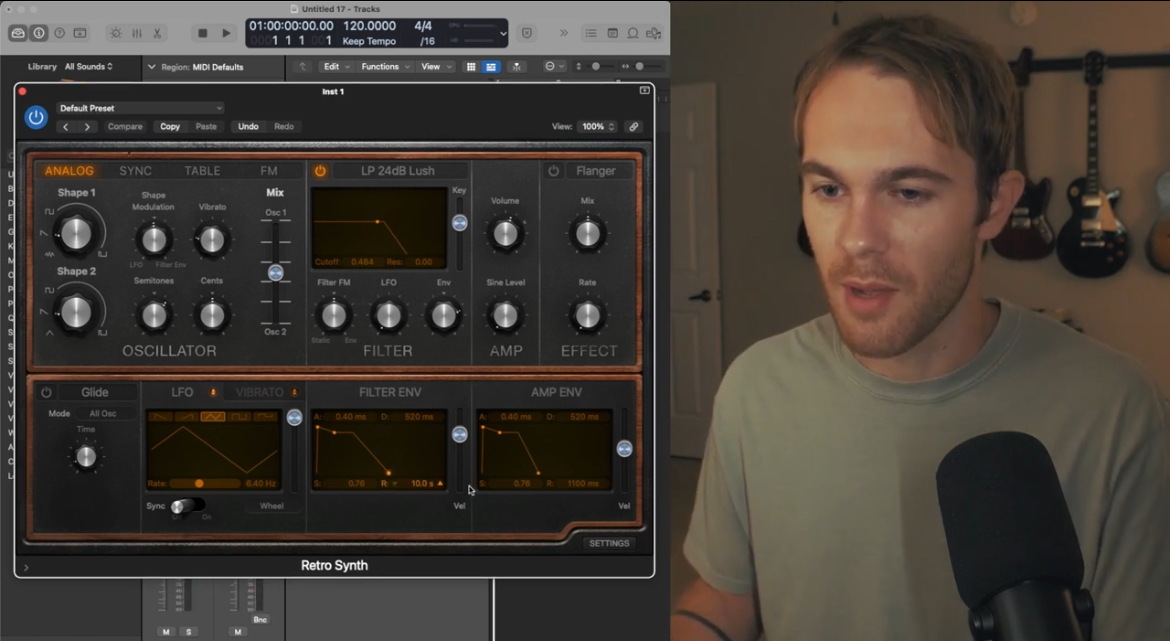The width and height of the screenshot is (1170, 641).
Task: Click the Amp Env Vel slider handle
Action: (625, 448)
